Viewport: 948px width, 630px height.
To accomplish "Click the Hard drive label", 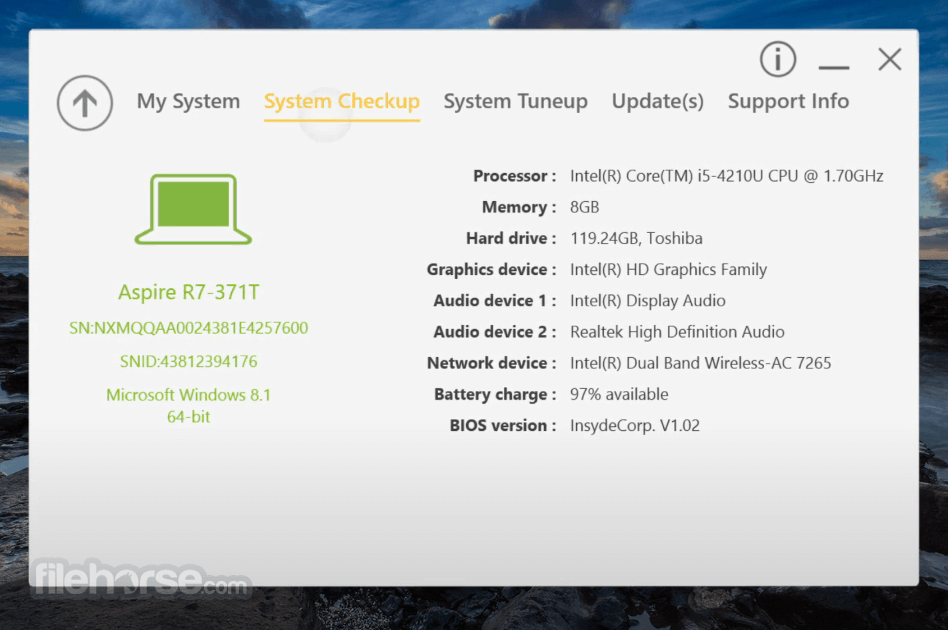I will click(511, 238).
